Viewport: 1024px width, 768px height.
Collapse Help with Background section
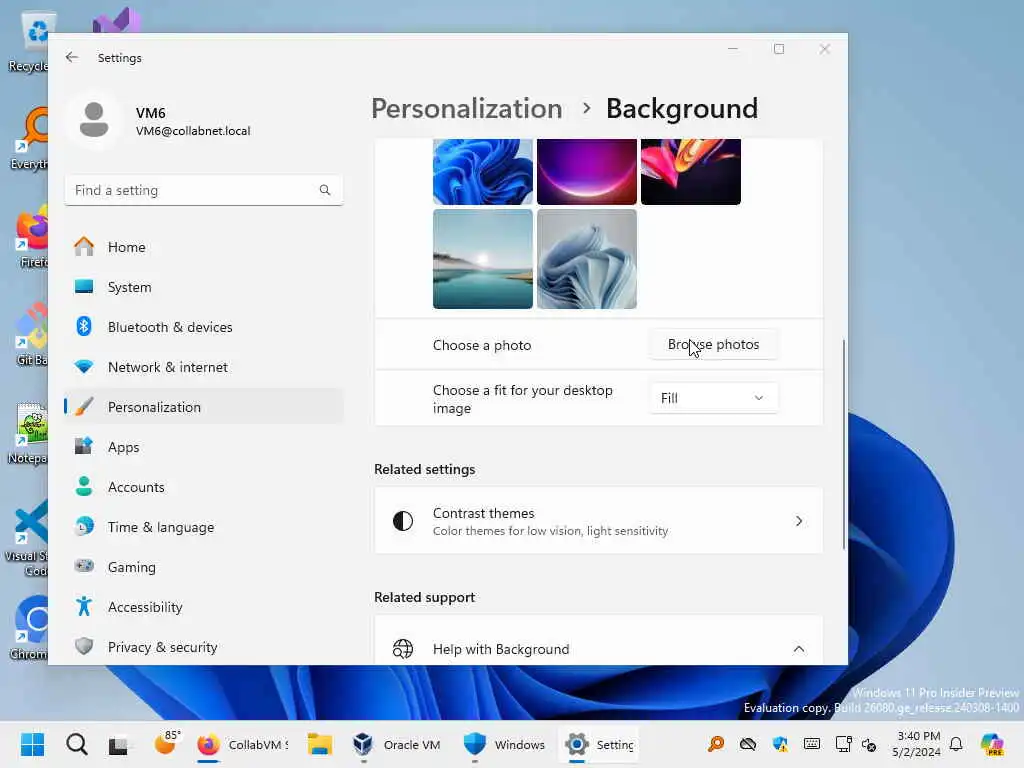coord(799,649)
